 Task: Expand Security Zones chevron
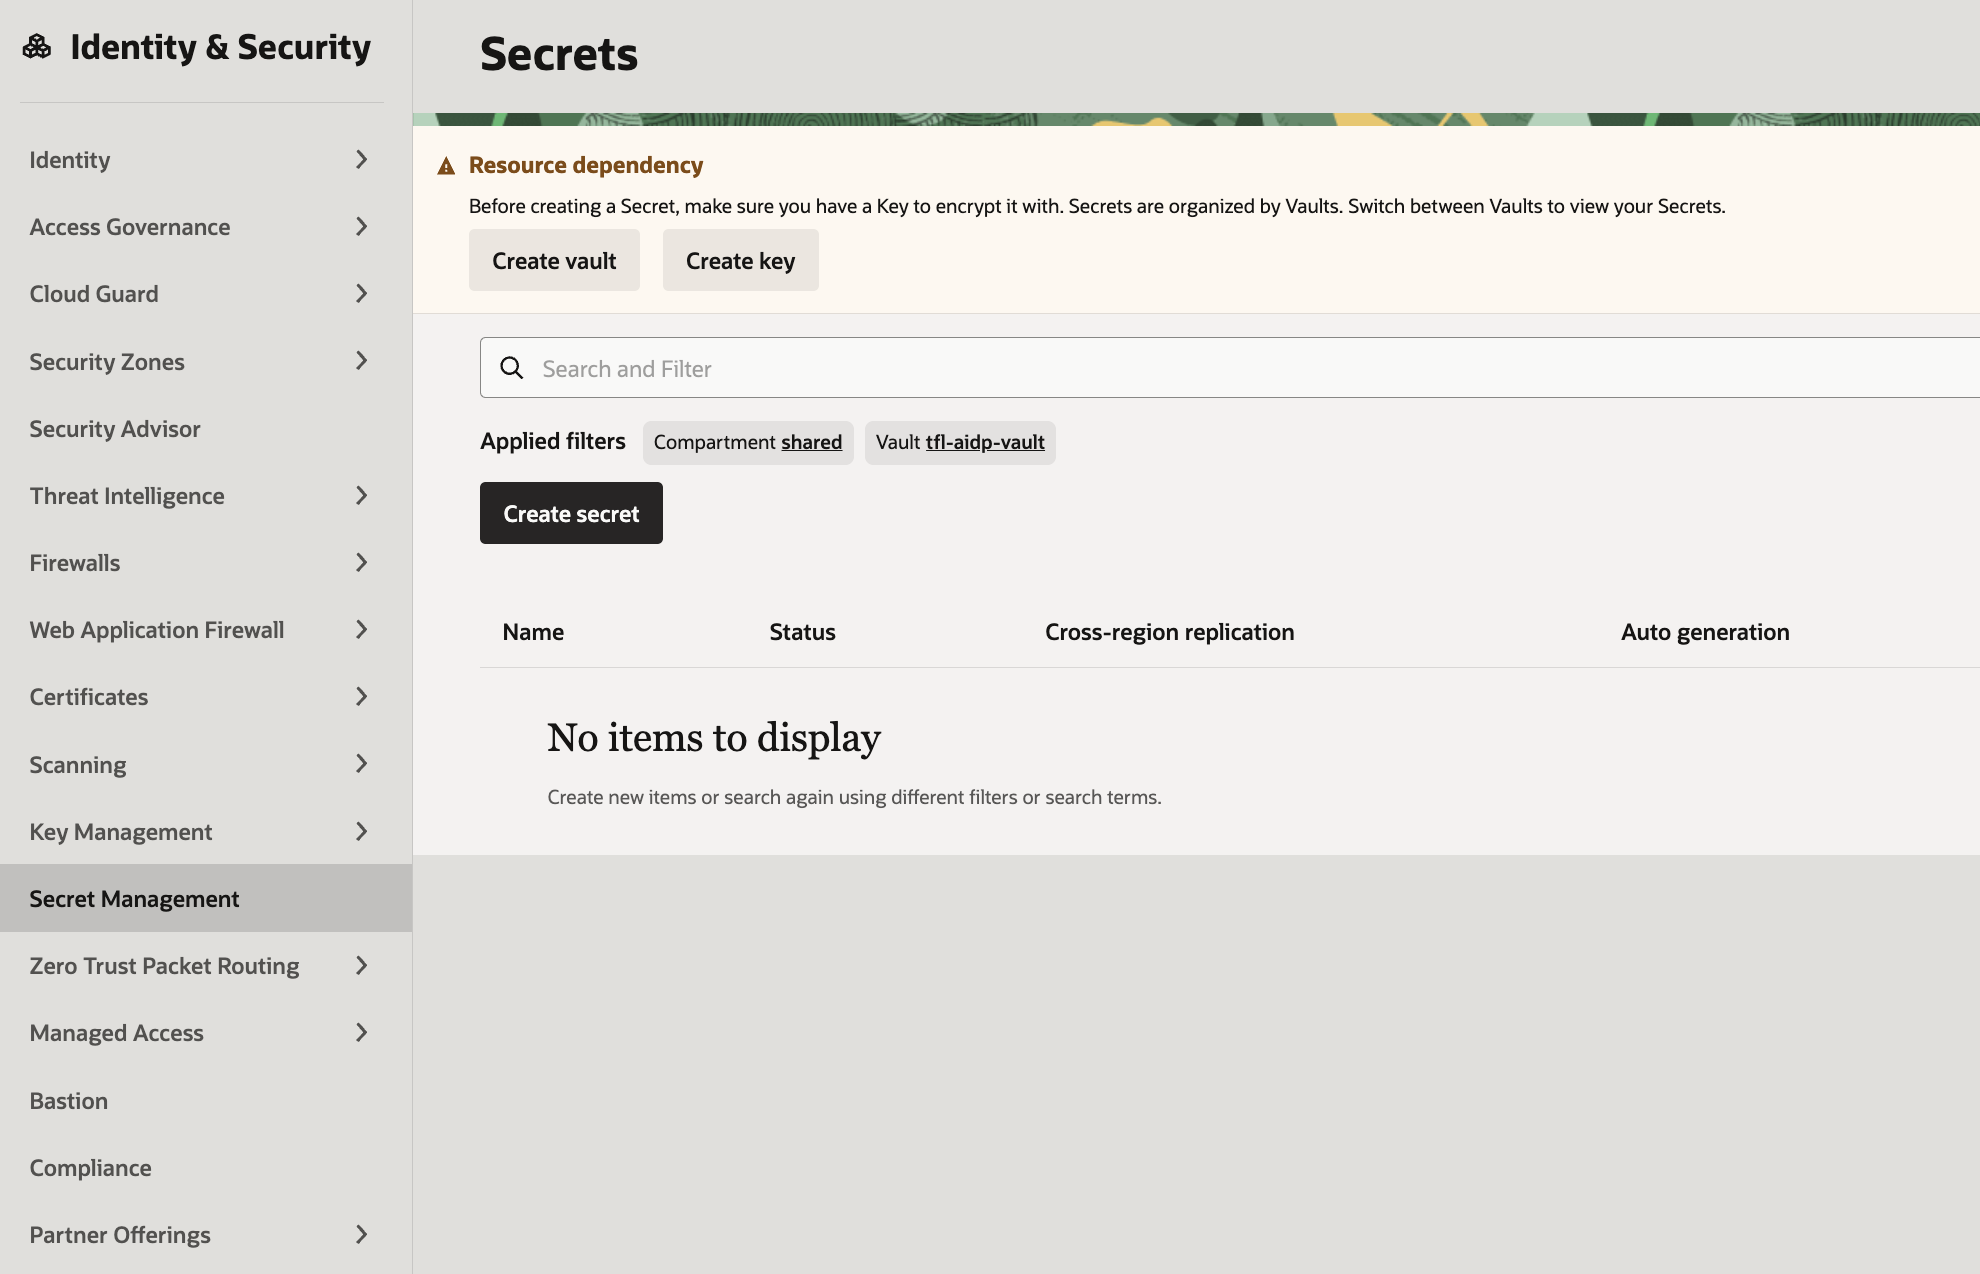click(362, 361)
